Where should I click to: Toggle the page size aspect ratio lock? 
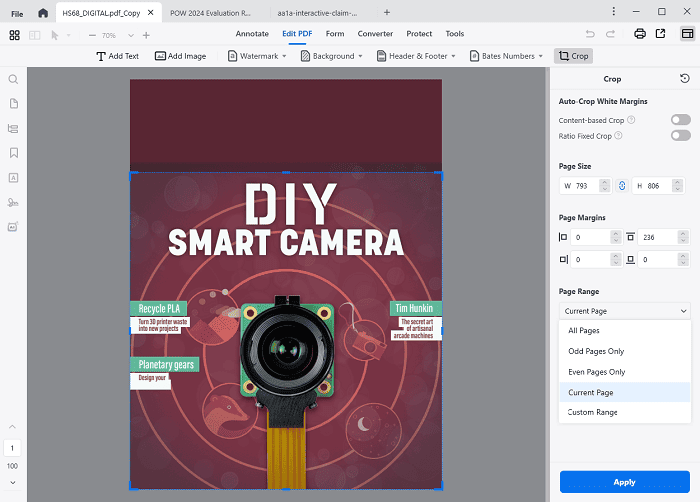(621, 185)
